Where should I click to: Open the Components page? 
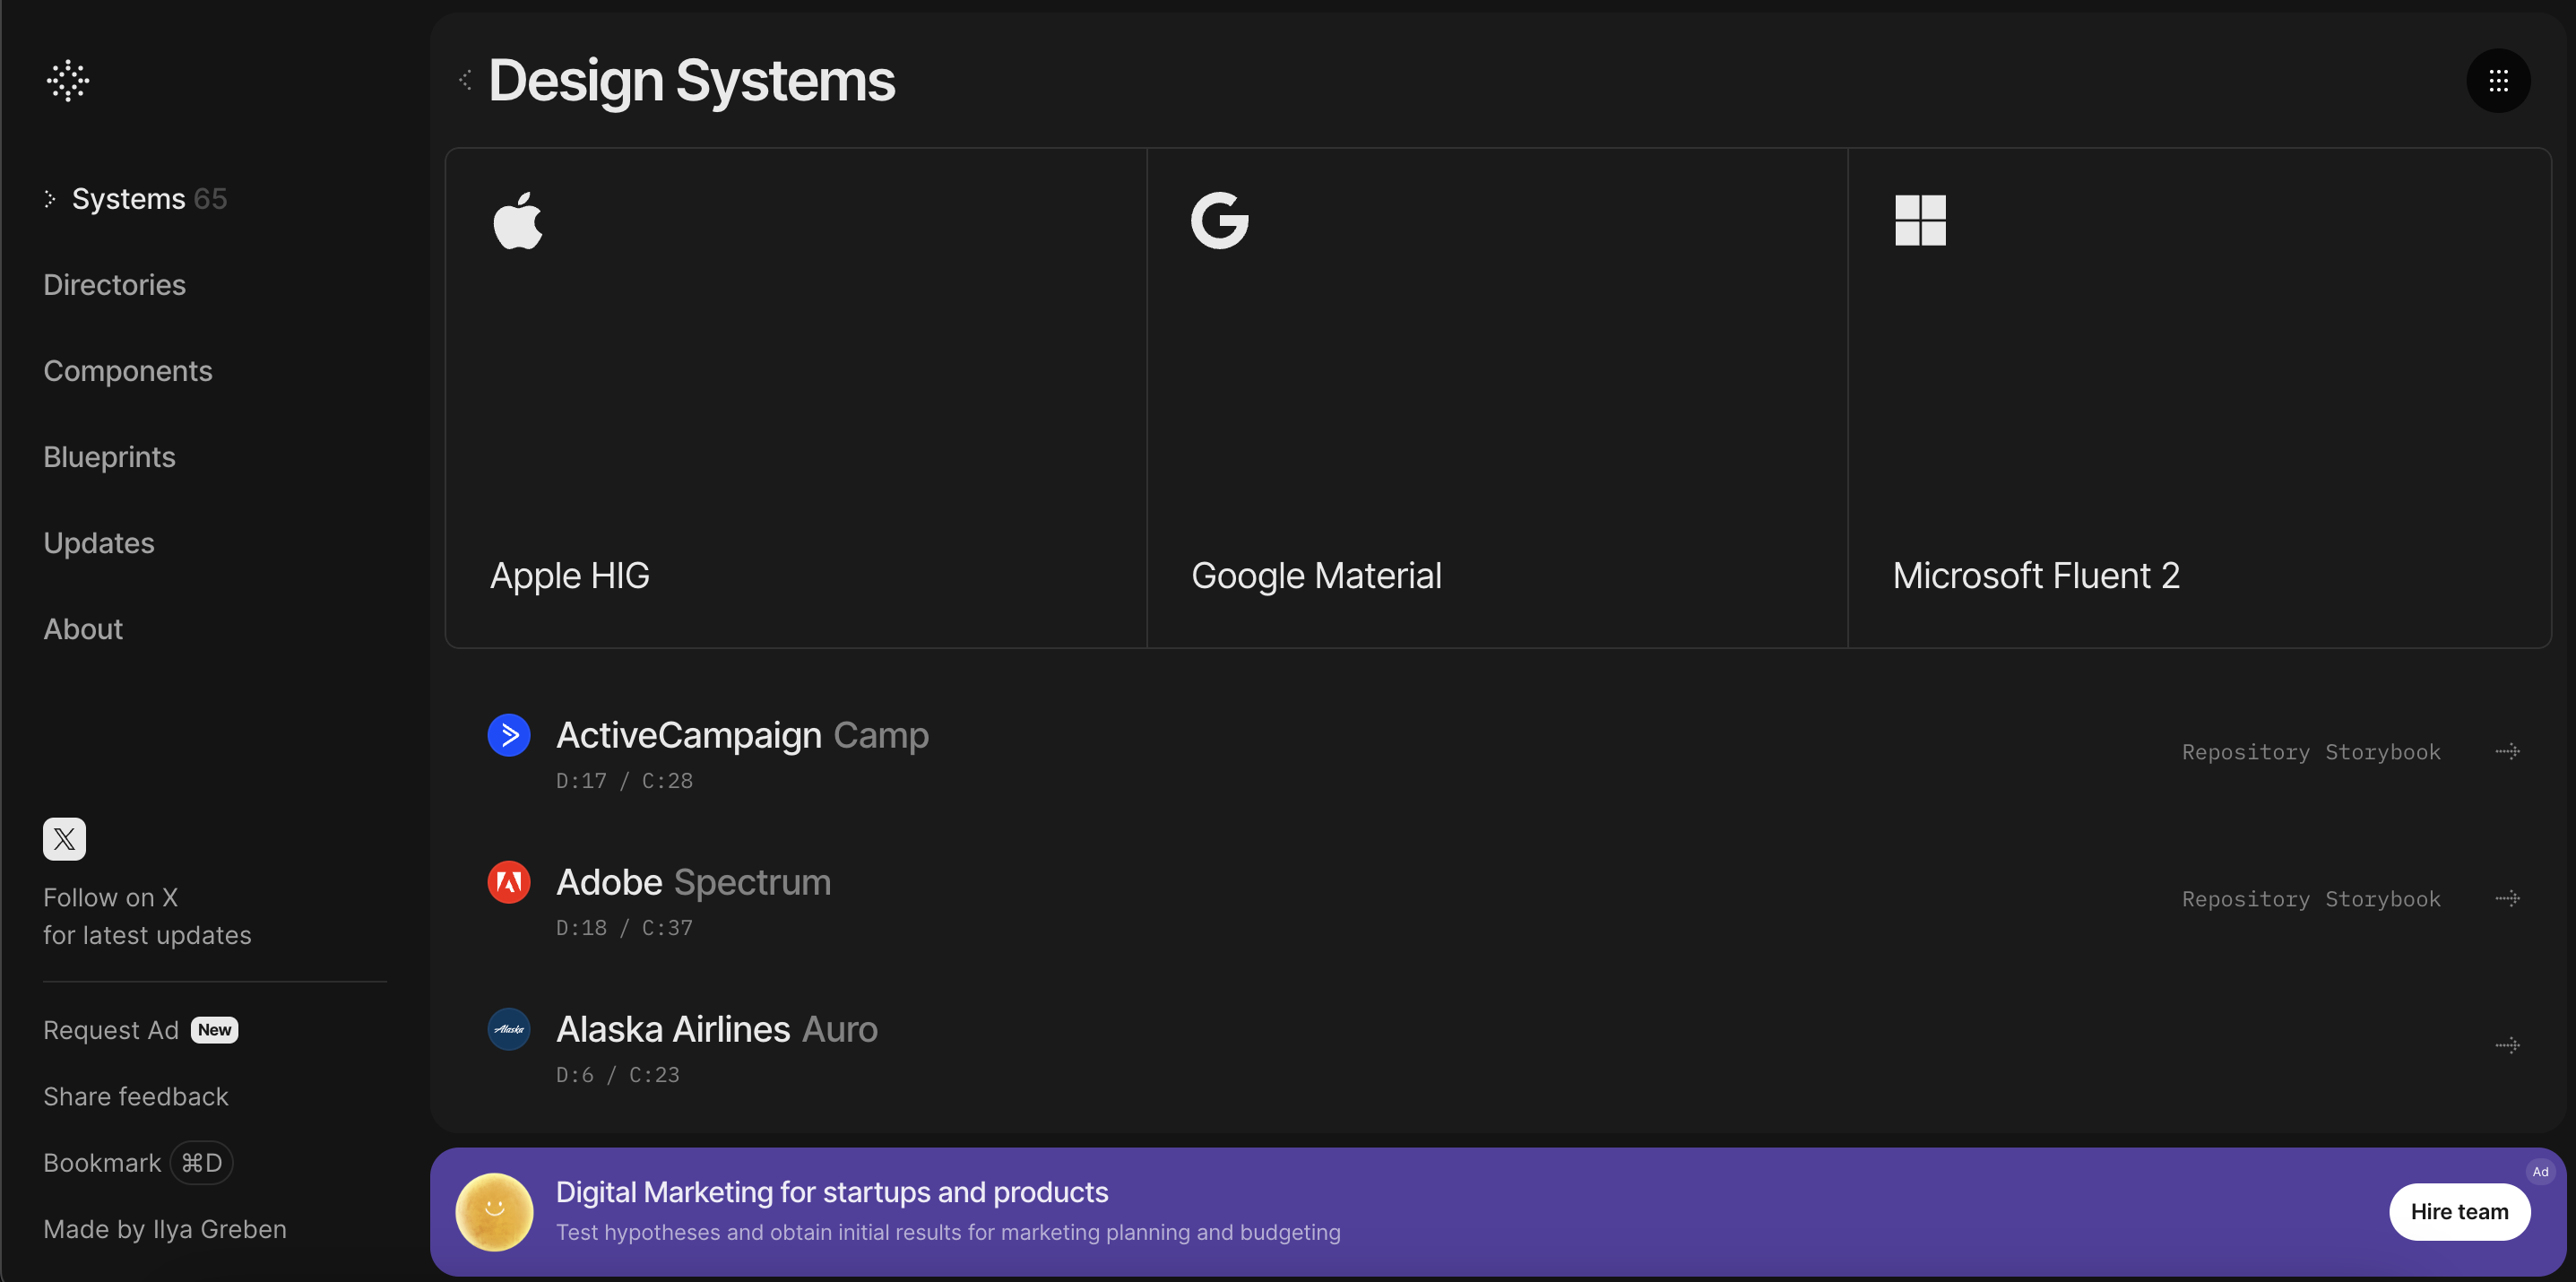point(128,371)
